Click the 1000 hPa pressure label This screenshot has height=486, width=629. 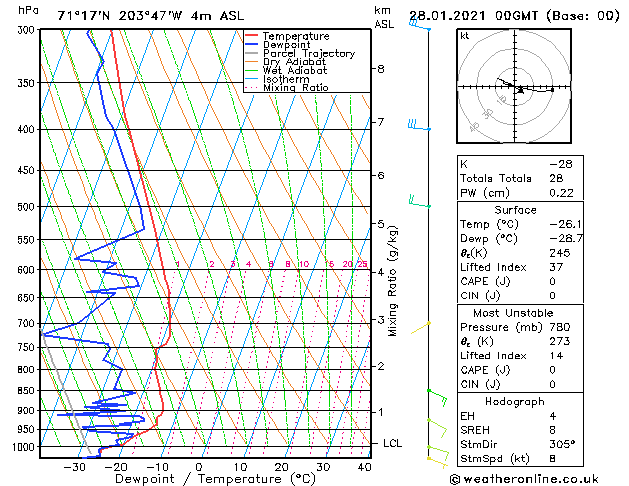tap(26, 447)
